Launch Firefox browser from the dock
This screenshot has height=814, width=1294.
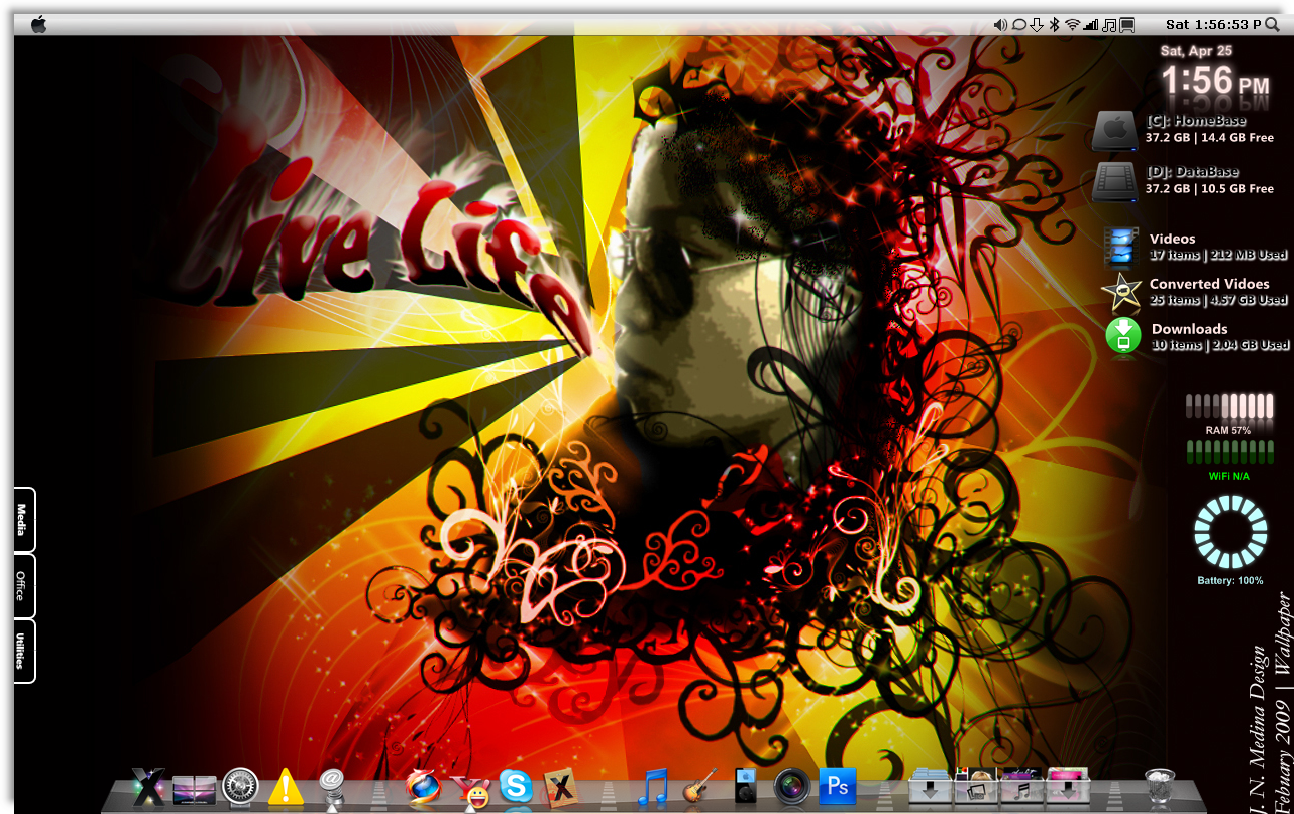(423, 787)
